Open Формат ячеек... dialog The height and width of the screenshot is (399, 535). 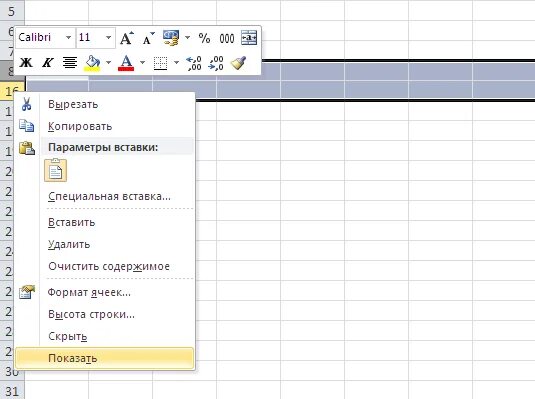click(x=105, y=293)
